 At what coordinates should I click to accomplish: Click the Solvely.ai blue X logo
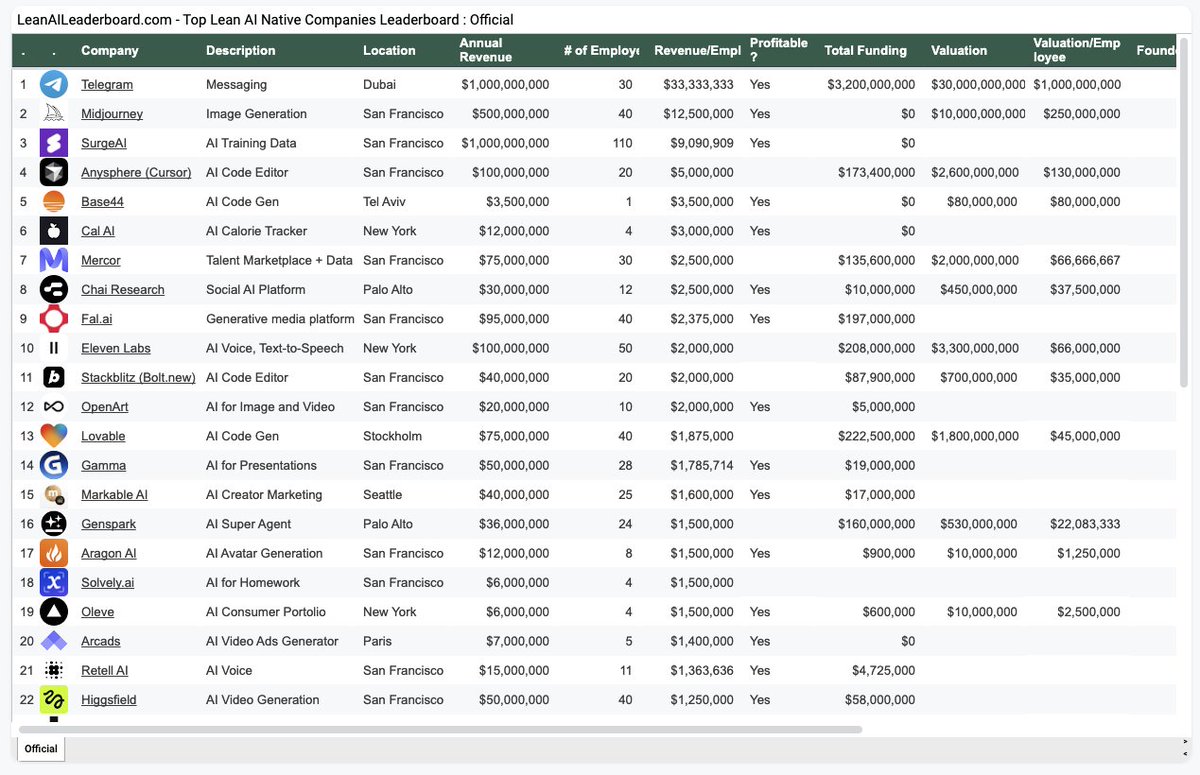pyautogui.click(x=54, y=583)
